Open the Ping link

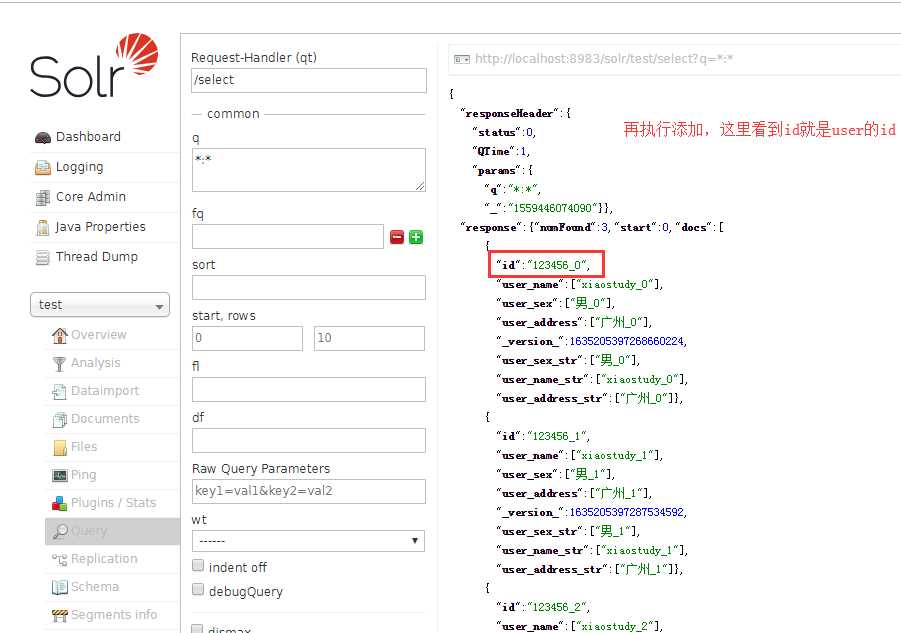click(x=83, y=475)
